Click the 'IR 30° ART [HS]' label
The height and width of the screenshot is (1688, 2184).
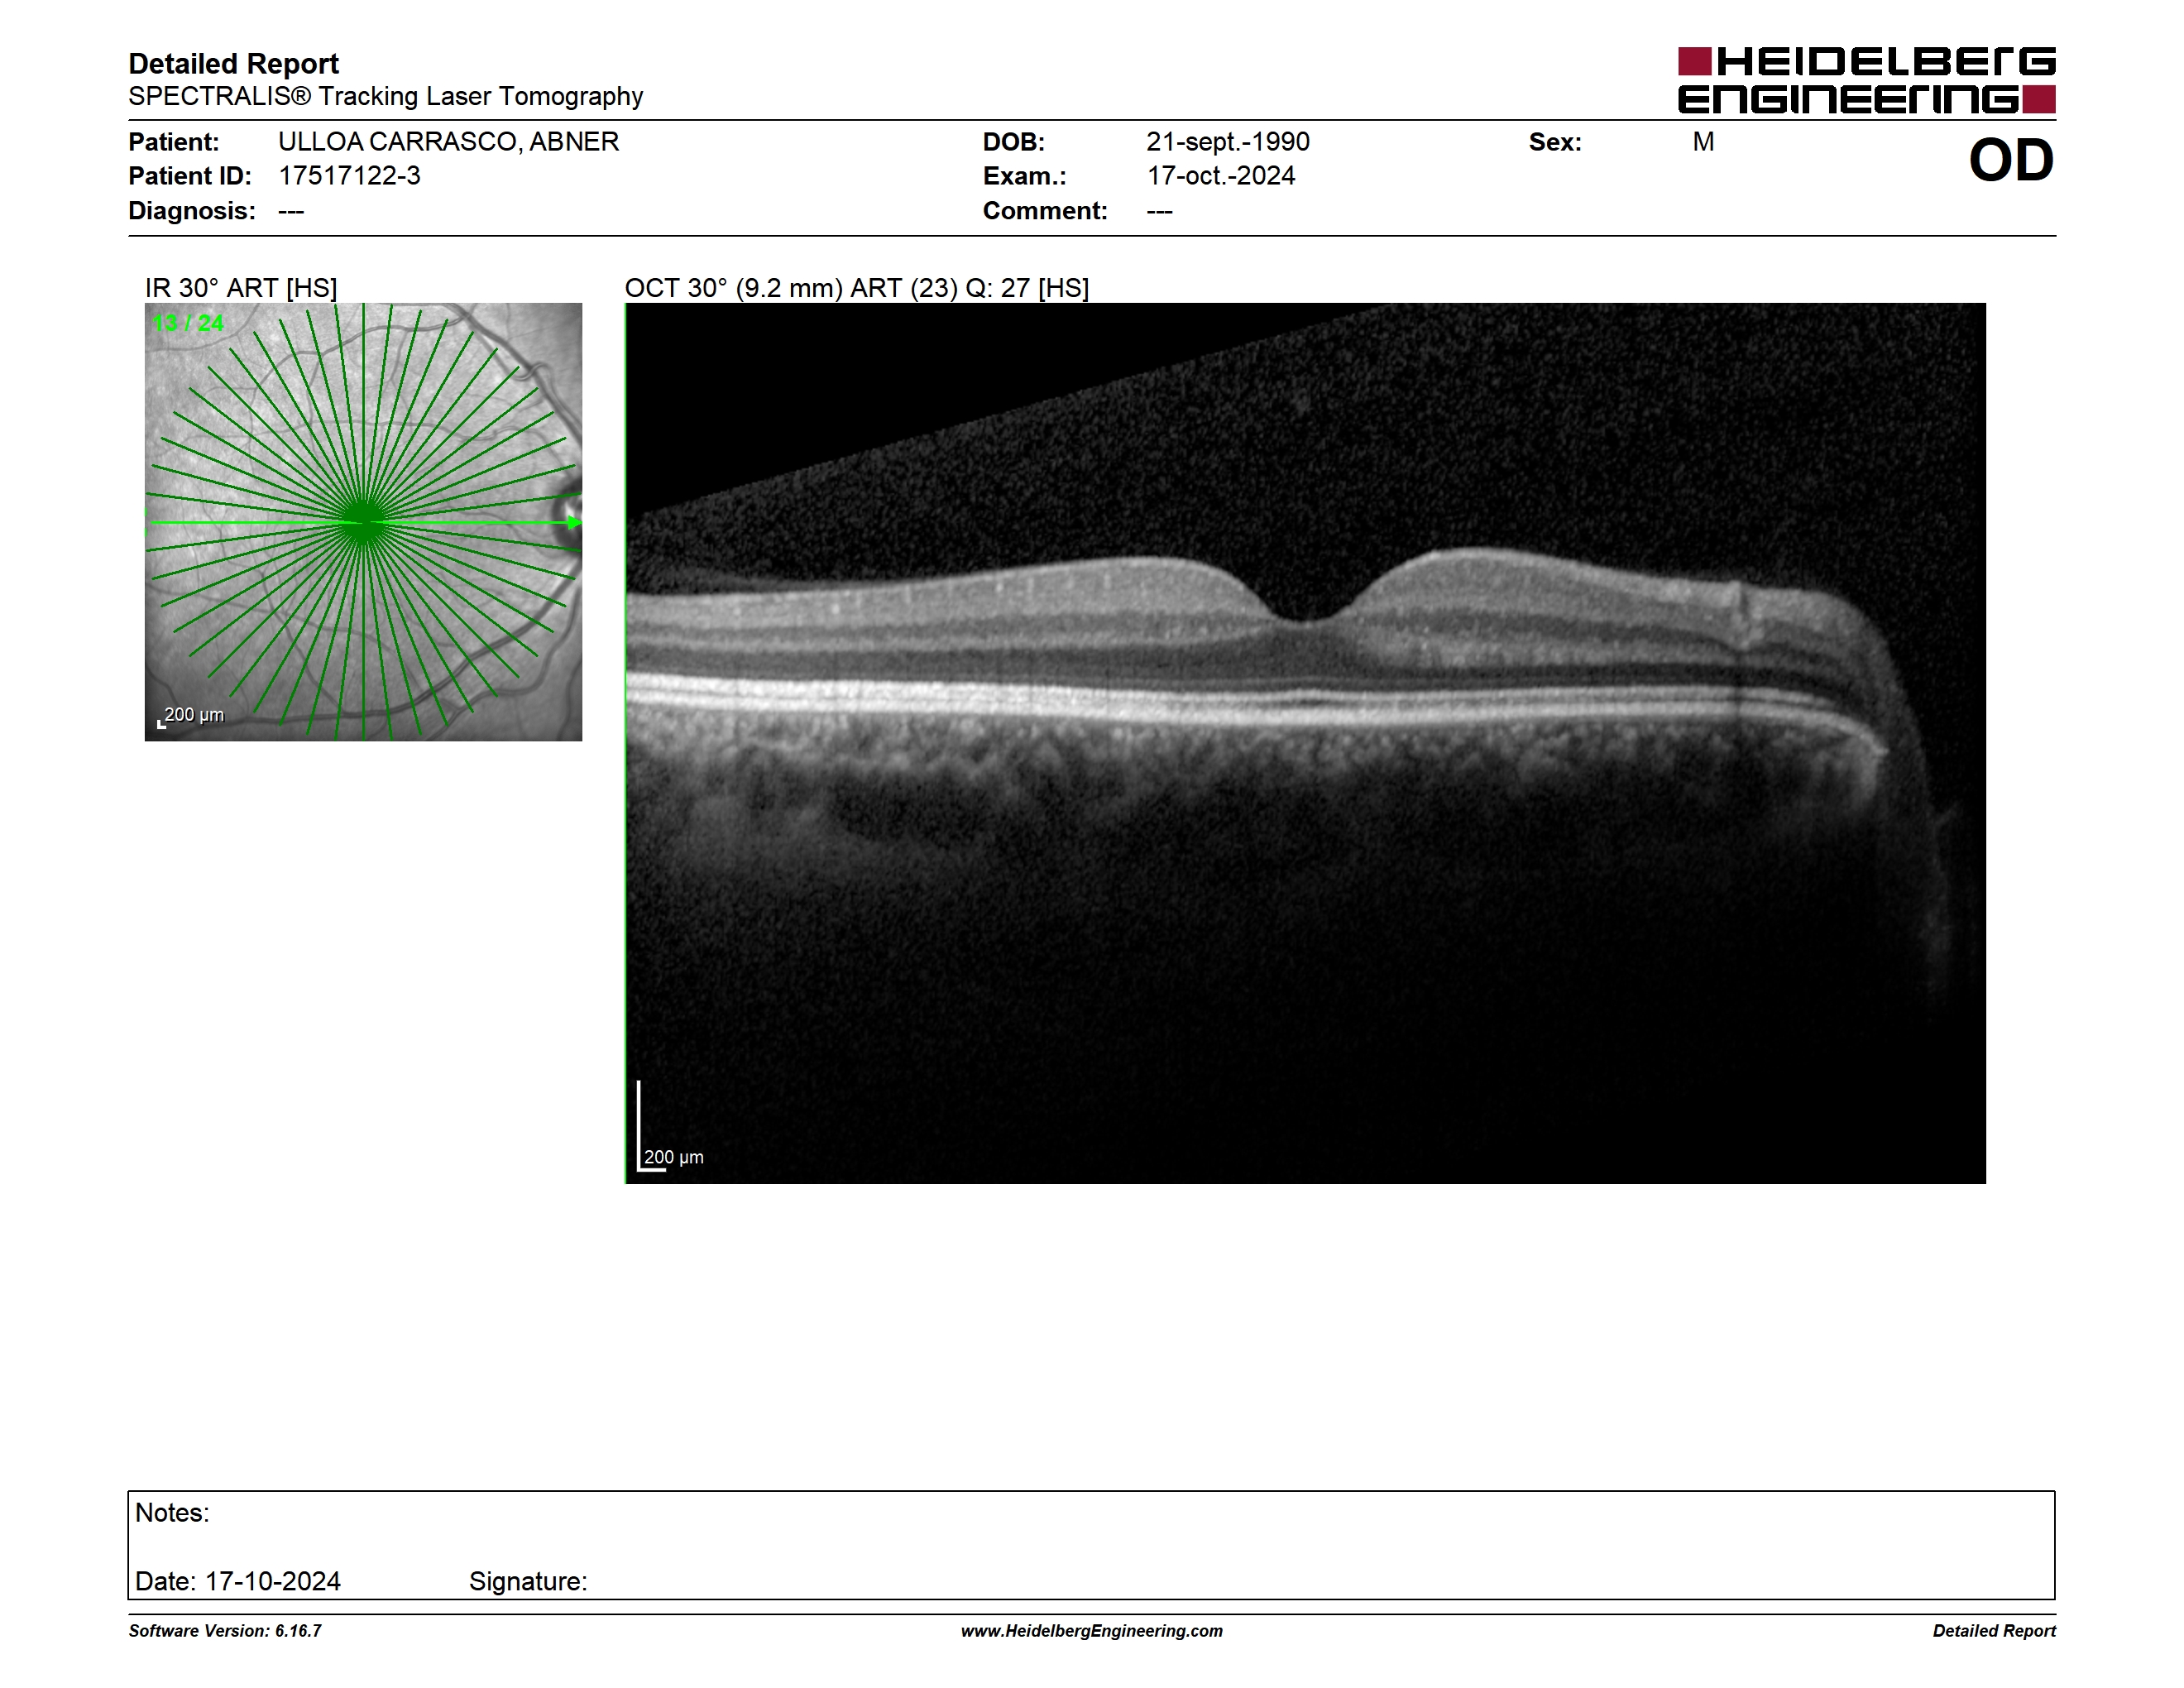pos(241,288)
